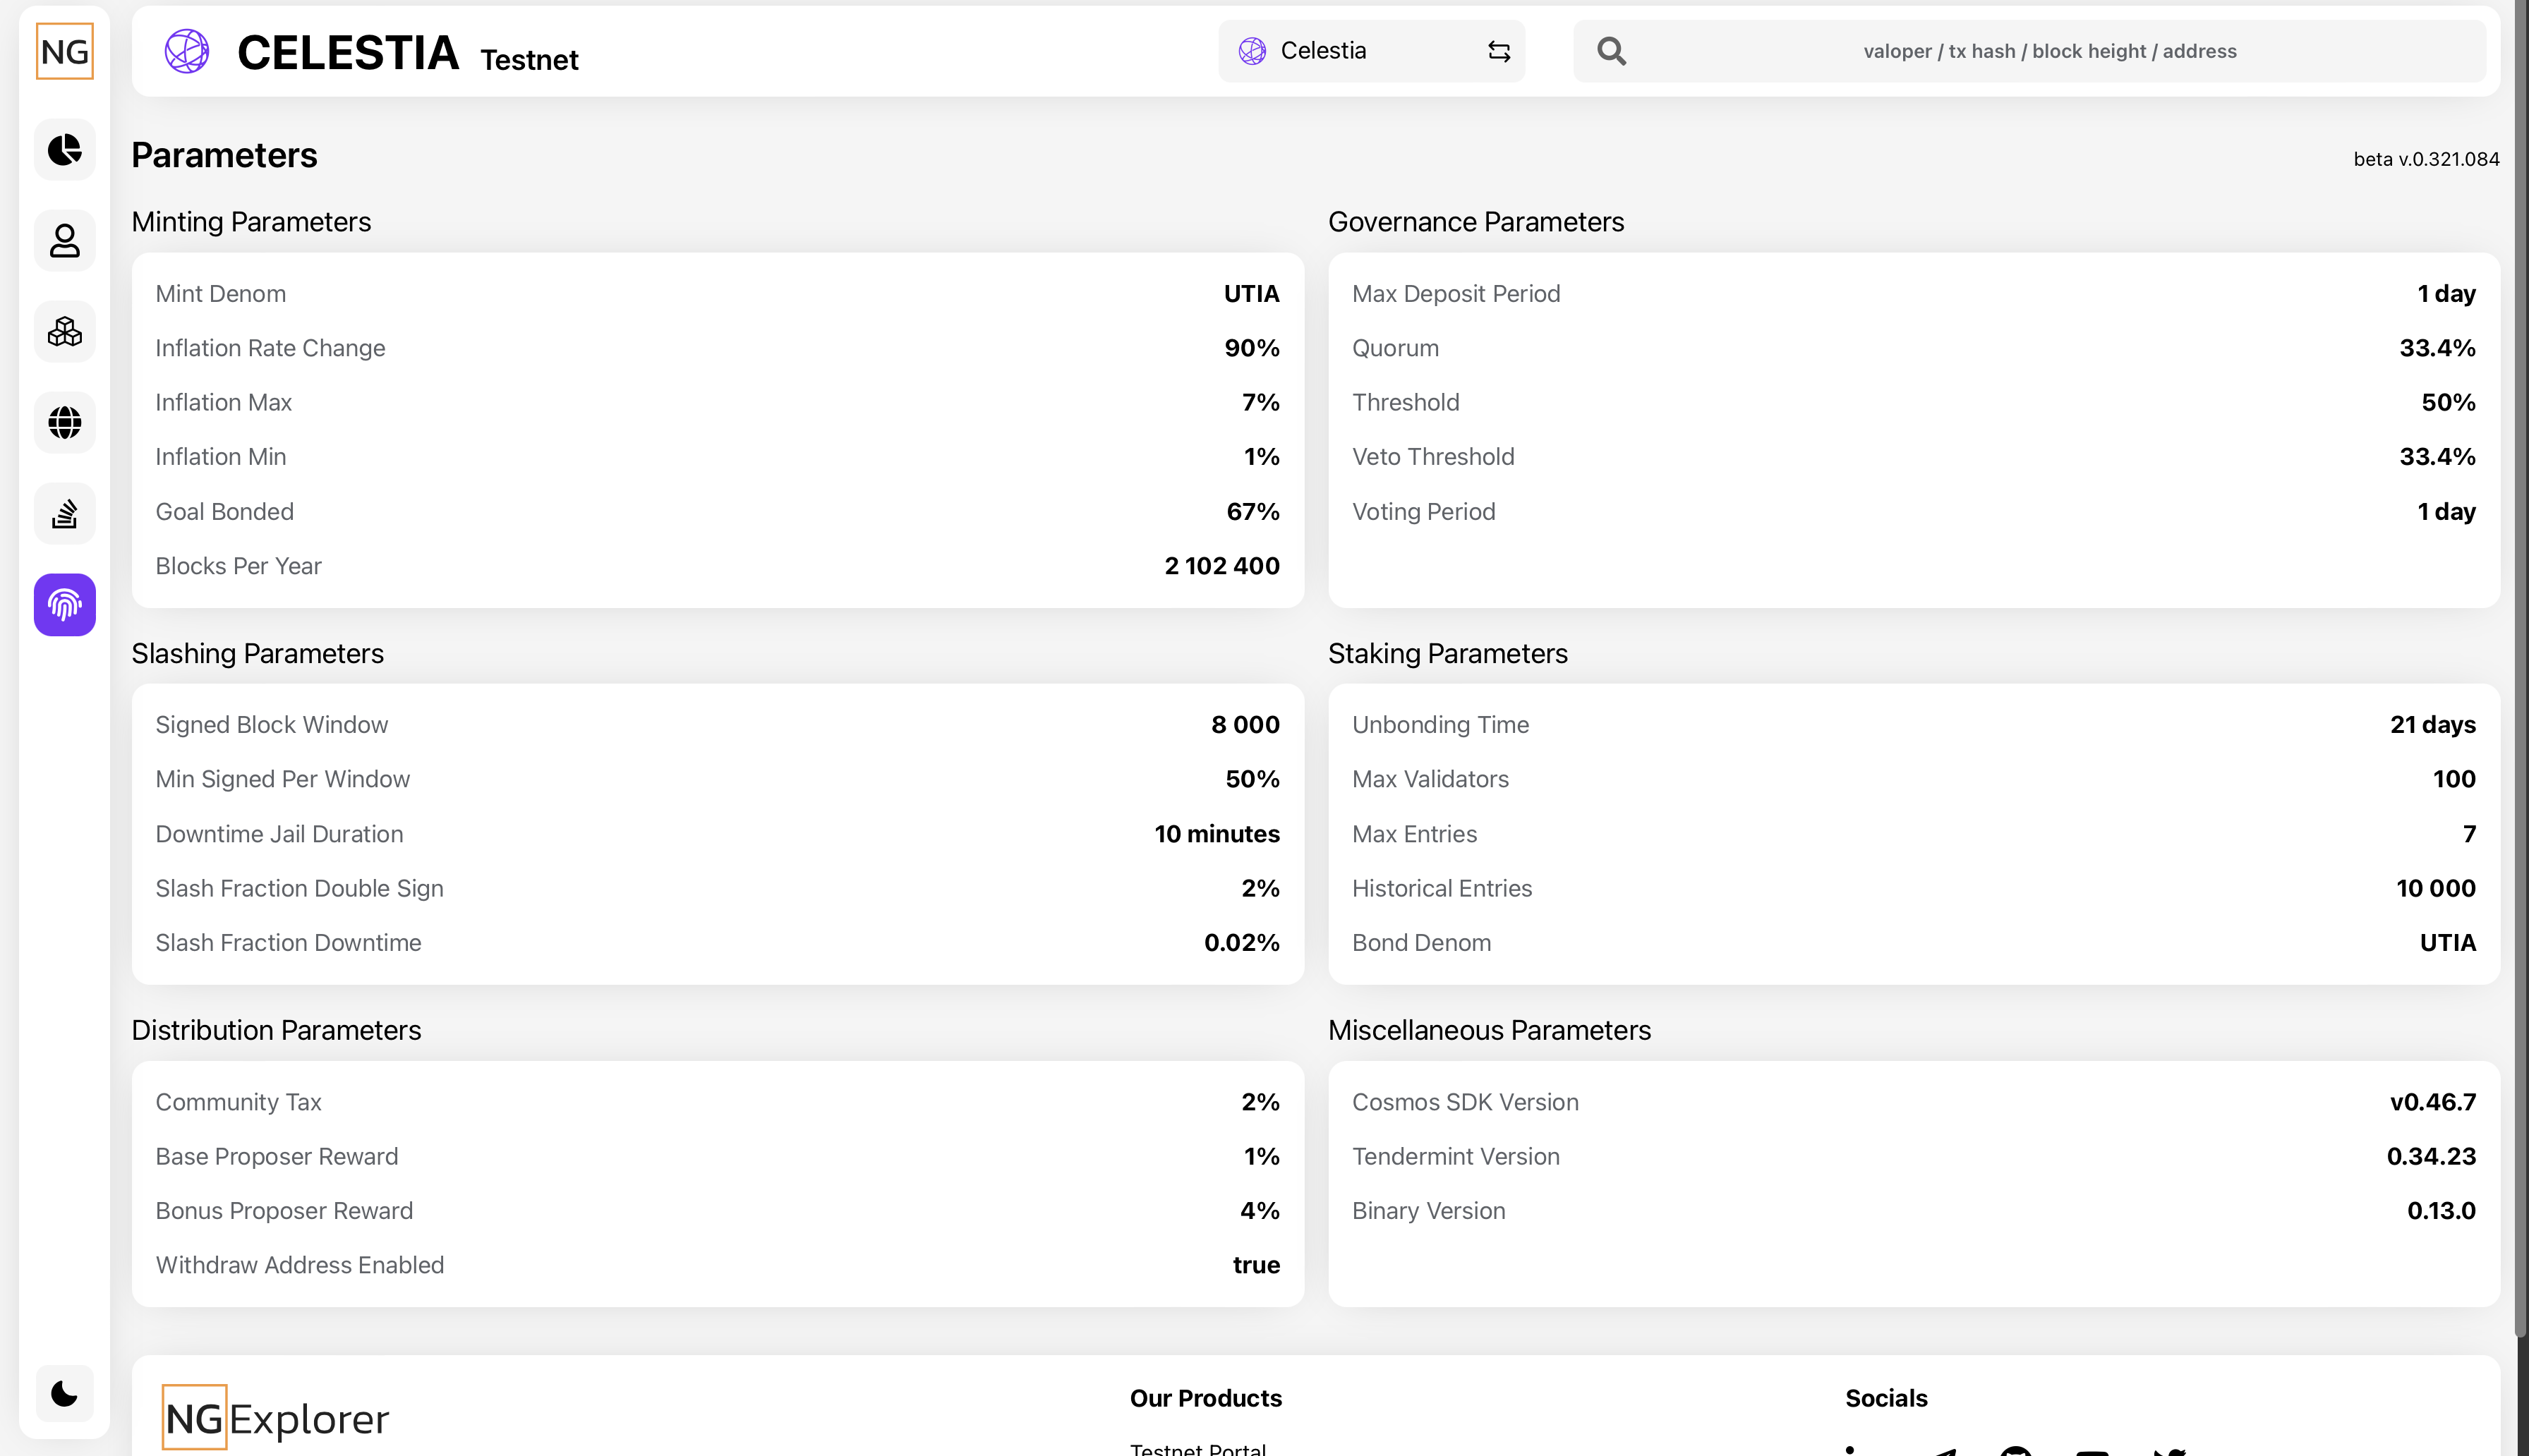Expand the Staking Parameters section
Viewport: 2529px width, 1456px height.
coord(1447,653)
